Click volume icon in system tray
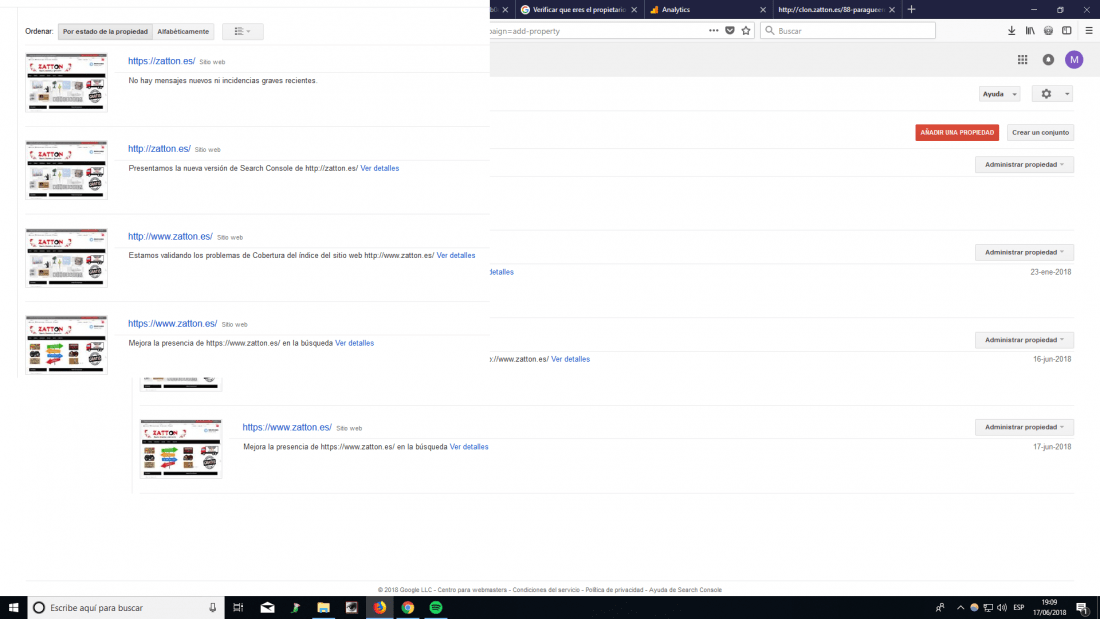1100x619 pixels. click(x=1002, y=608)
